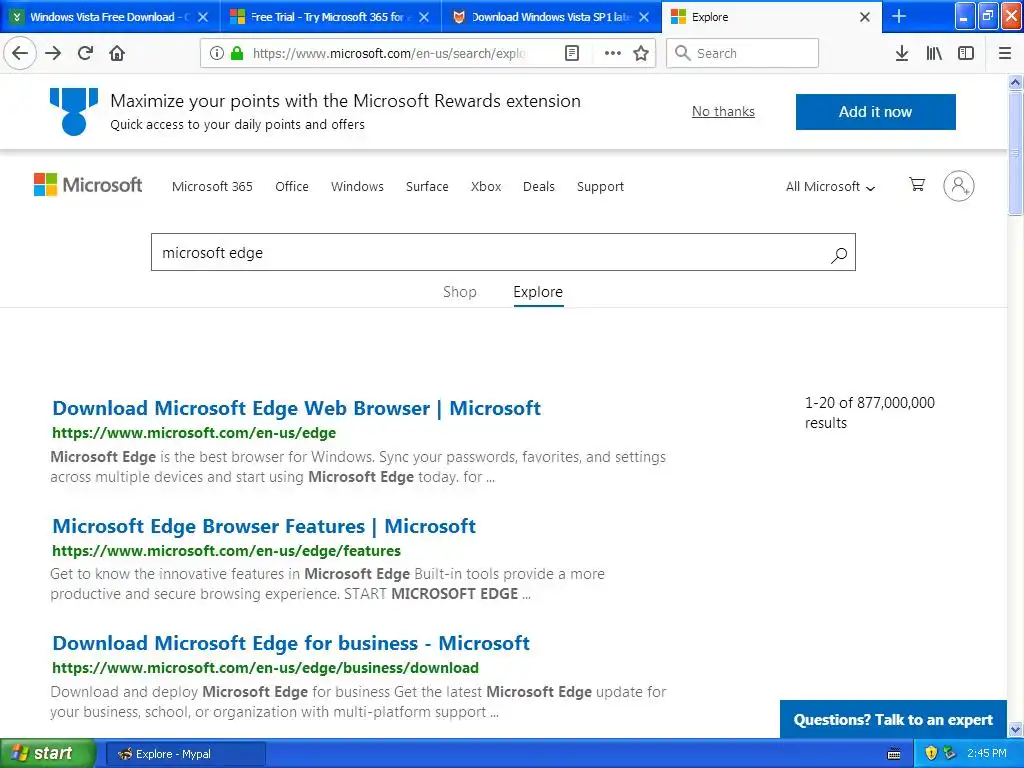Open the library bookshelf icon
The image size is (1024, 768).
coord(934,53)
